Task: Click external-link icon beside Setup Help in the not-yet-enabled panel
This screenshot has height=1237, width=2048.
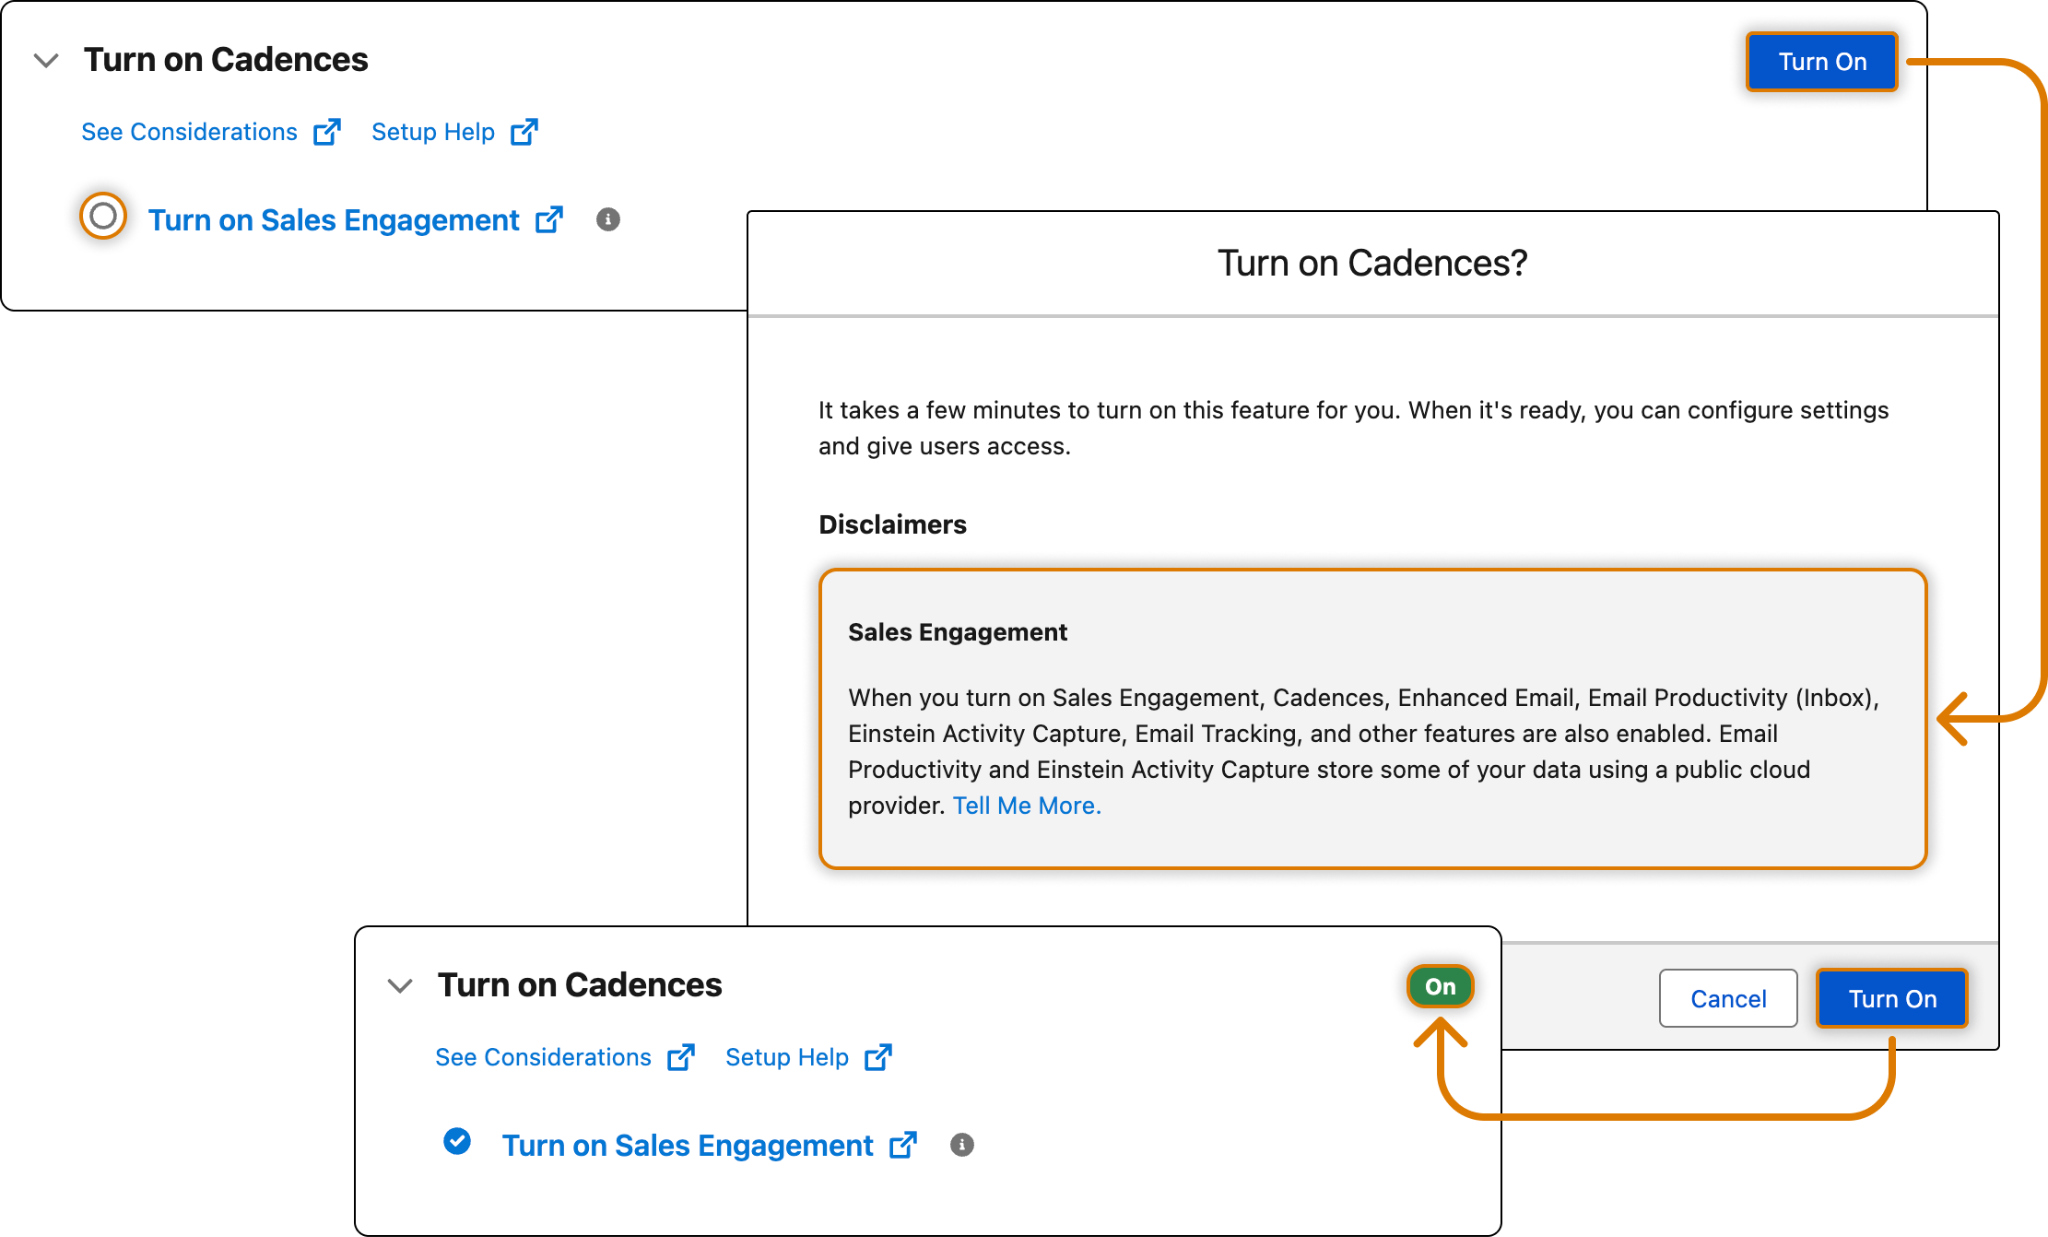Action: (524, 132)
